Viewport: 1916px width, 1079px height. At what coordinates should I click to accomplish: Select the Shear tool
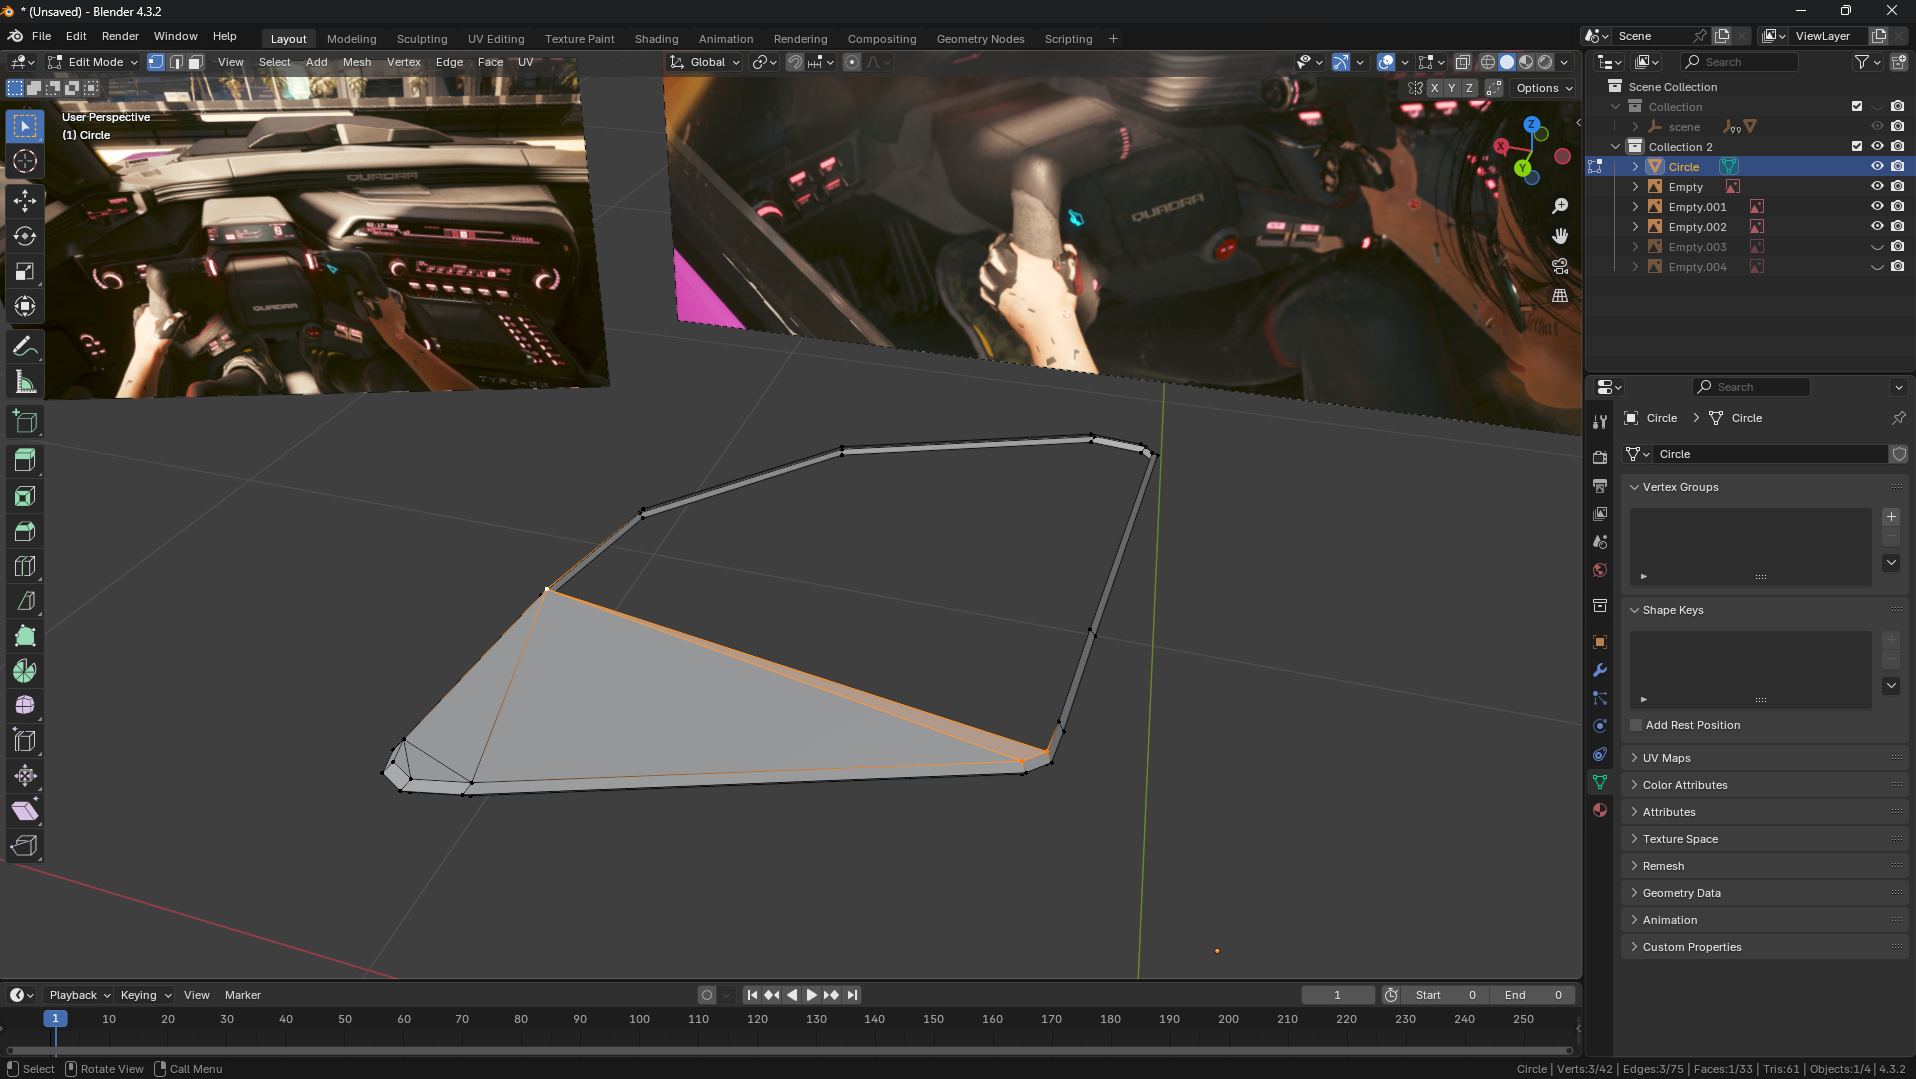pos(25,811)
